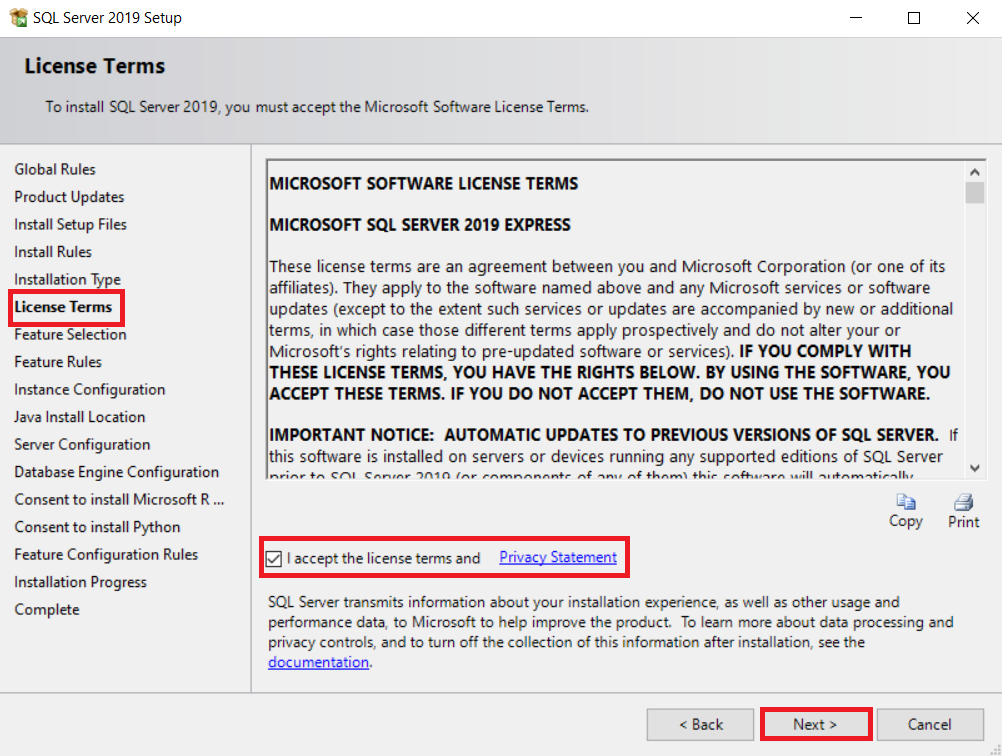The height and width of the screenshot is (756, 1002).
Task: Select Java Install Location step
Action: coord(80,417)
